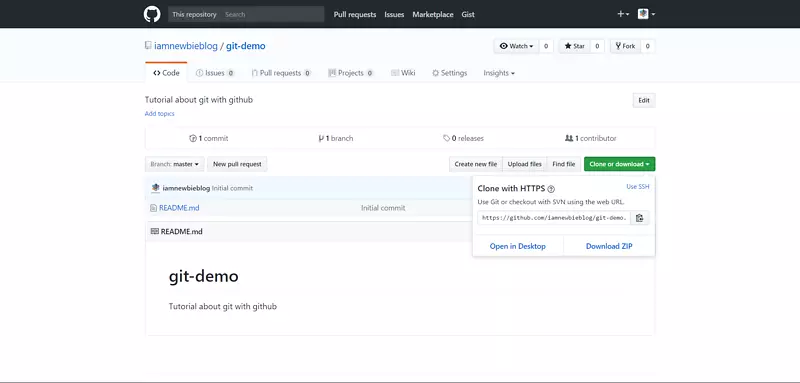
Task: Open Gist in top navigation
Action: [468, 15]
